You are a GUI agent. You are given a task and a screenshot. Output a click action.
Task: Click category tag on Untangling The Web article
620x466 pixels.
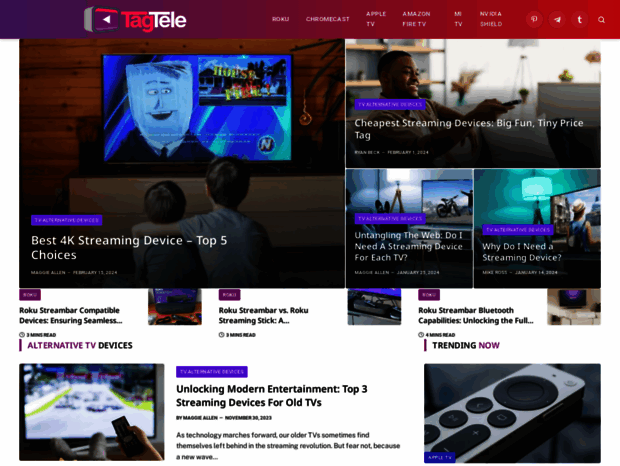[x=390, y=219]
